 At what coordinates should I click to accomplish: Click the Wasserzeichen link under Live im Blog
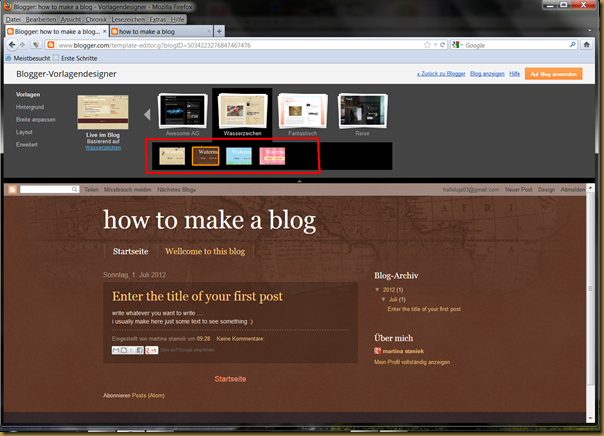point(103,148)
